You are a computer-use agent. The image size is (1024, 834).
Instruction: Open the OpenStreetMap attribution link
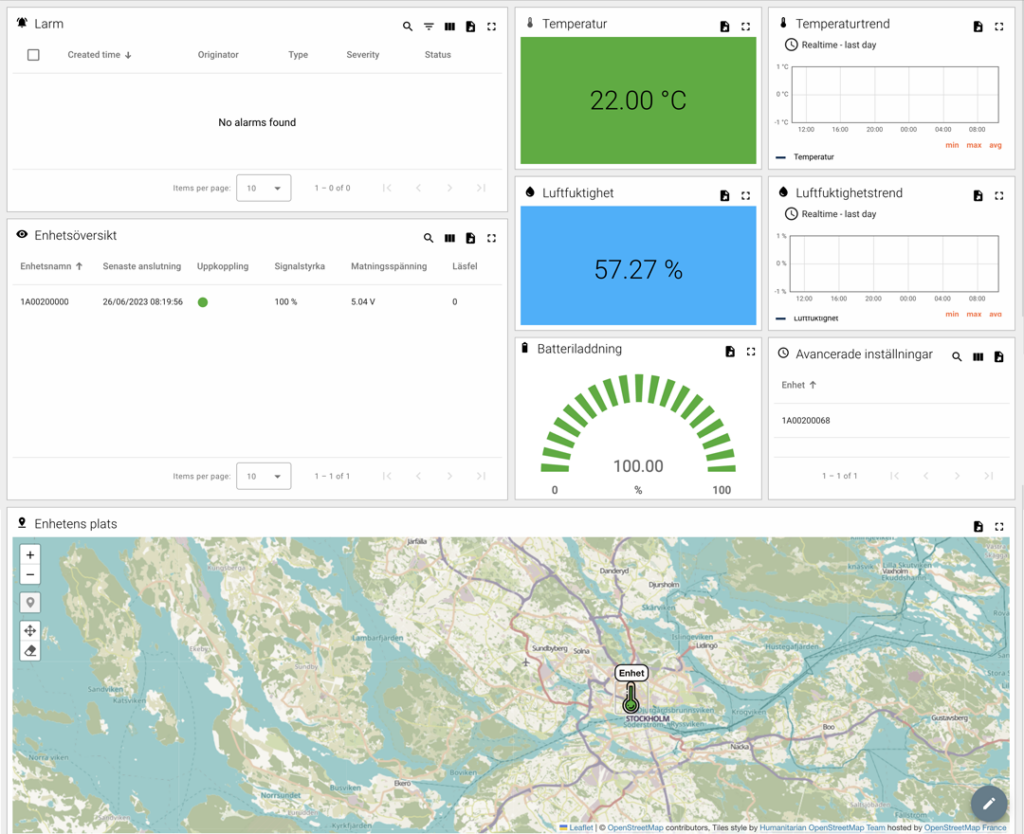point(635,827)
